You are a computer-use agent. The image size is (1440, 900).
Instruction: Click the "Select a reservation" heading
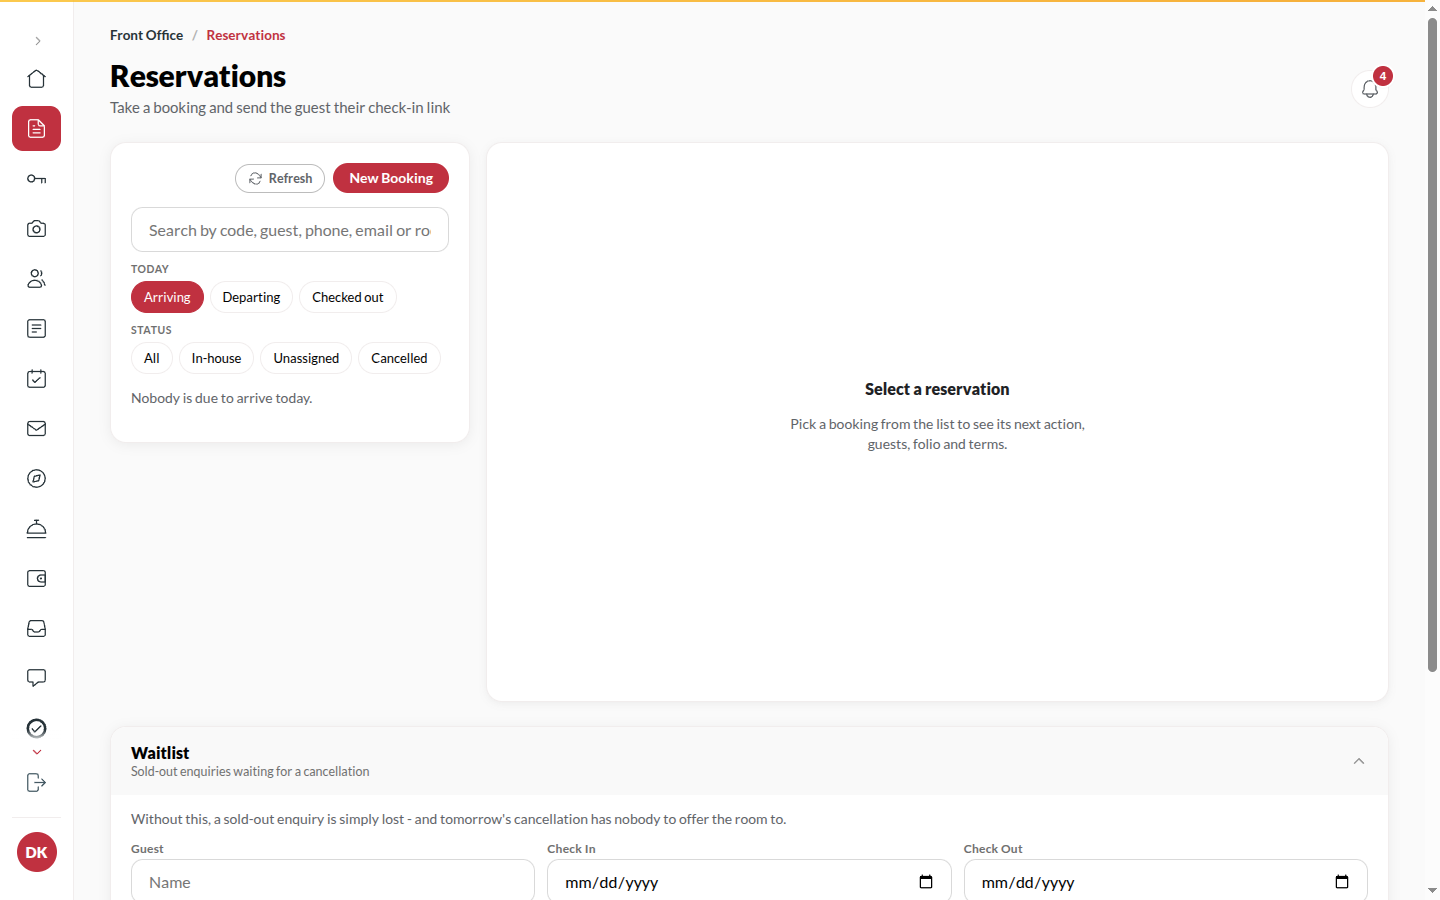[x=937, y=389]
